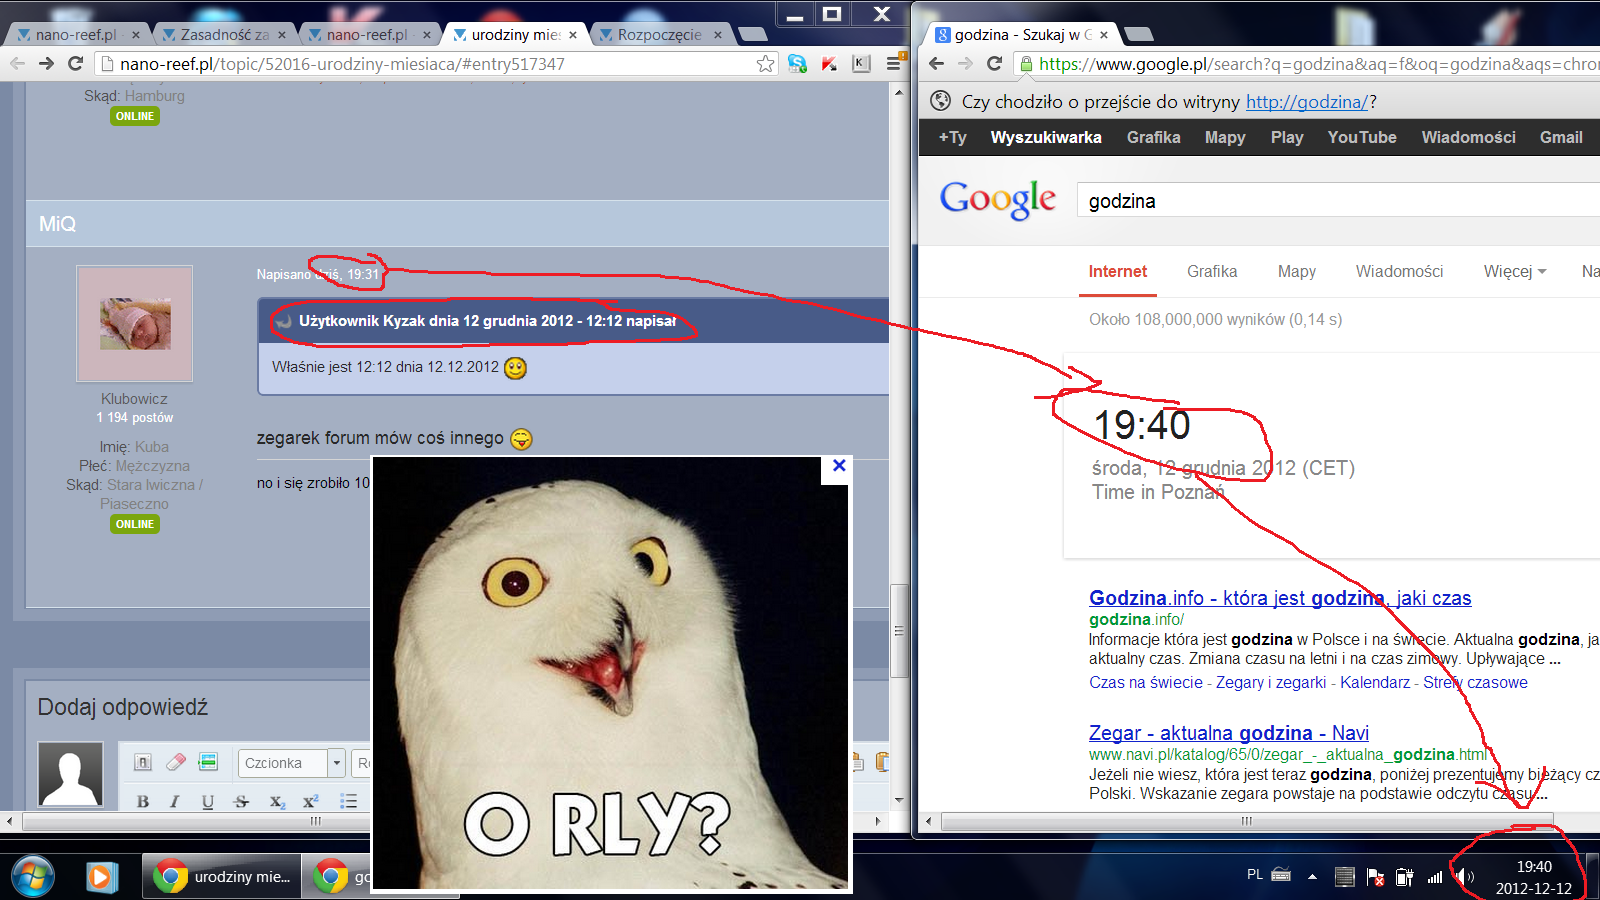Open Kalendarz sublink under Godzina.info

[1375, 682]
